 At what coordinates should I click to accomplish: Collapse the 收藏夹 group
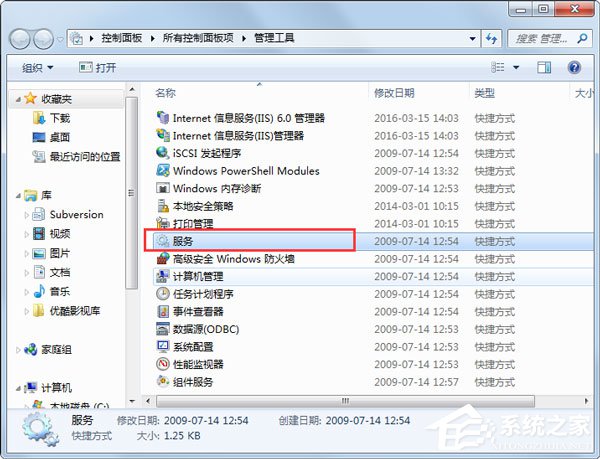[x=18, y=99]
